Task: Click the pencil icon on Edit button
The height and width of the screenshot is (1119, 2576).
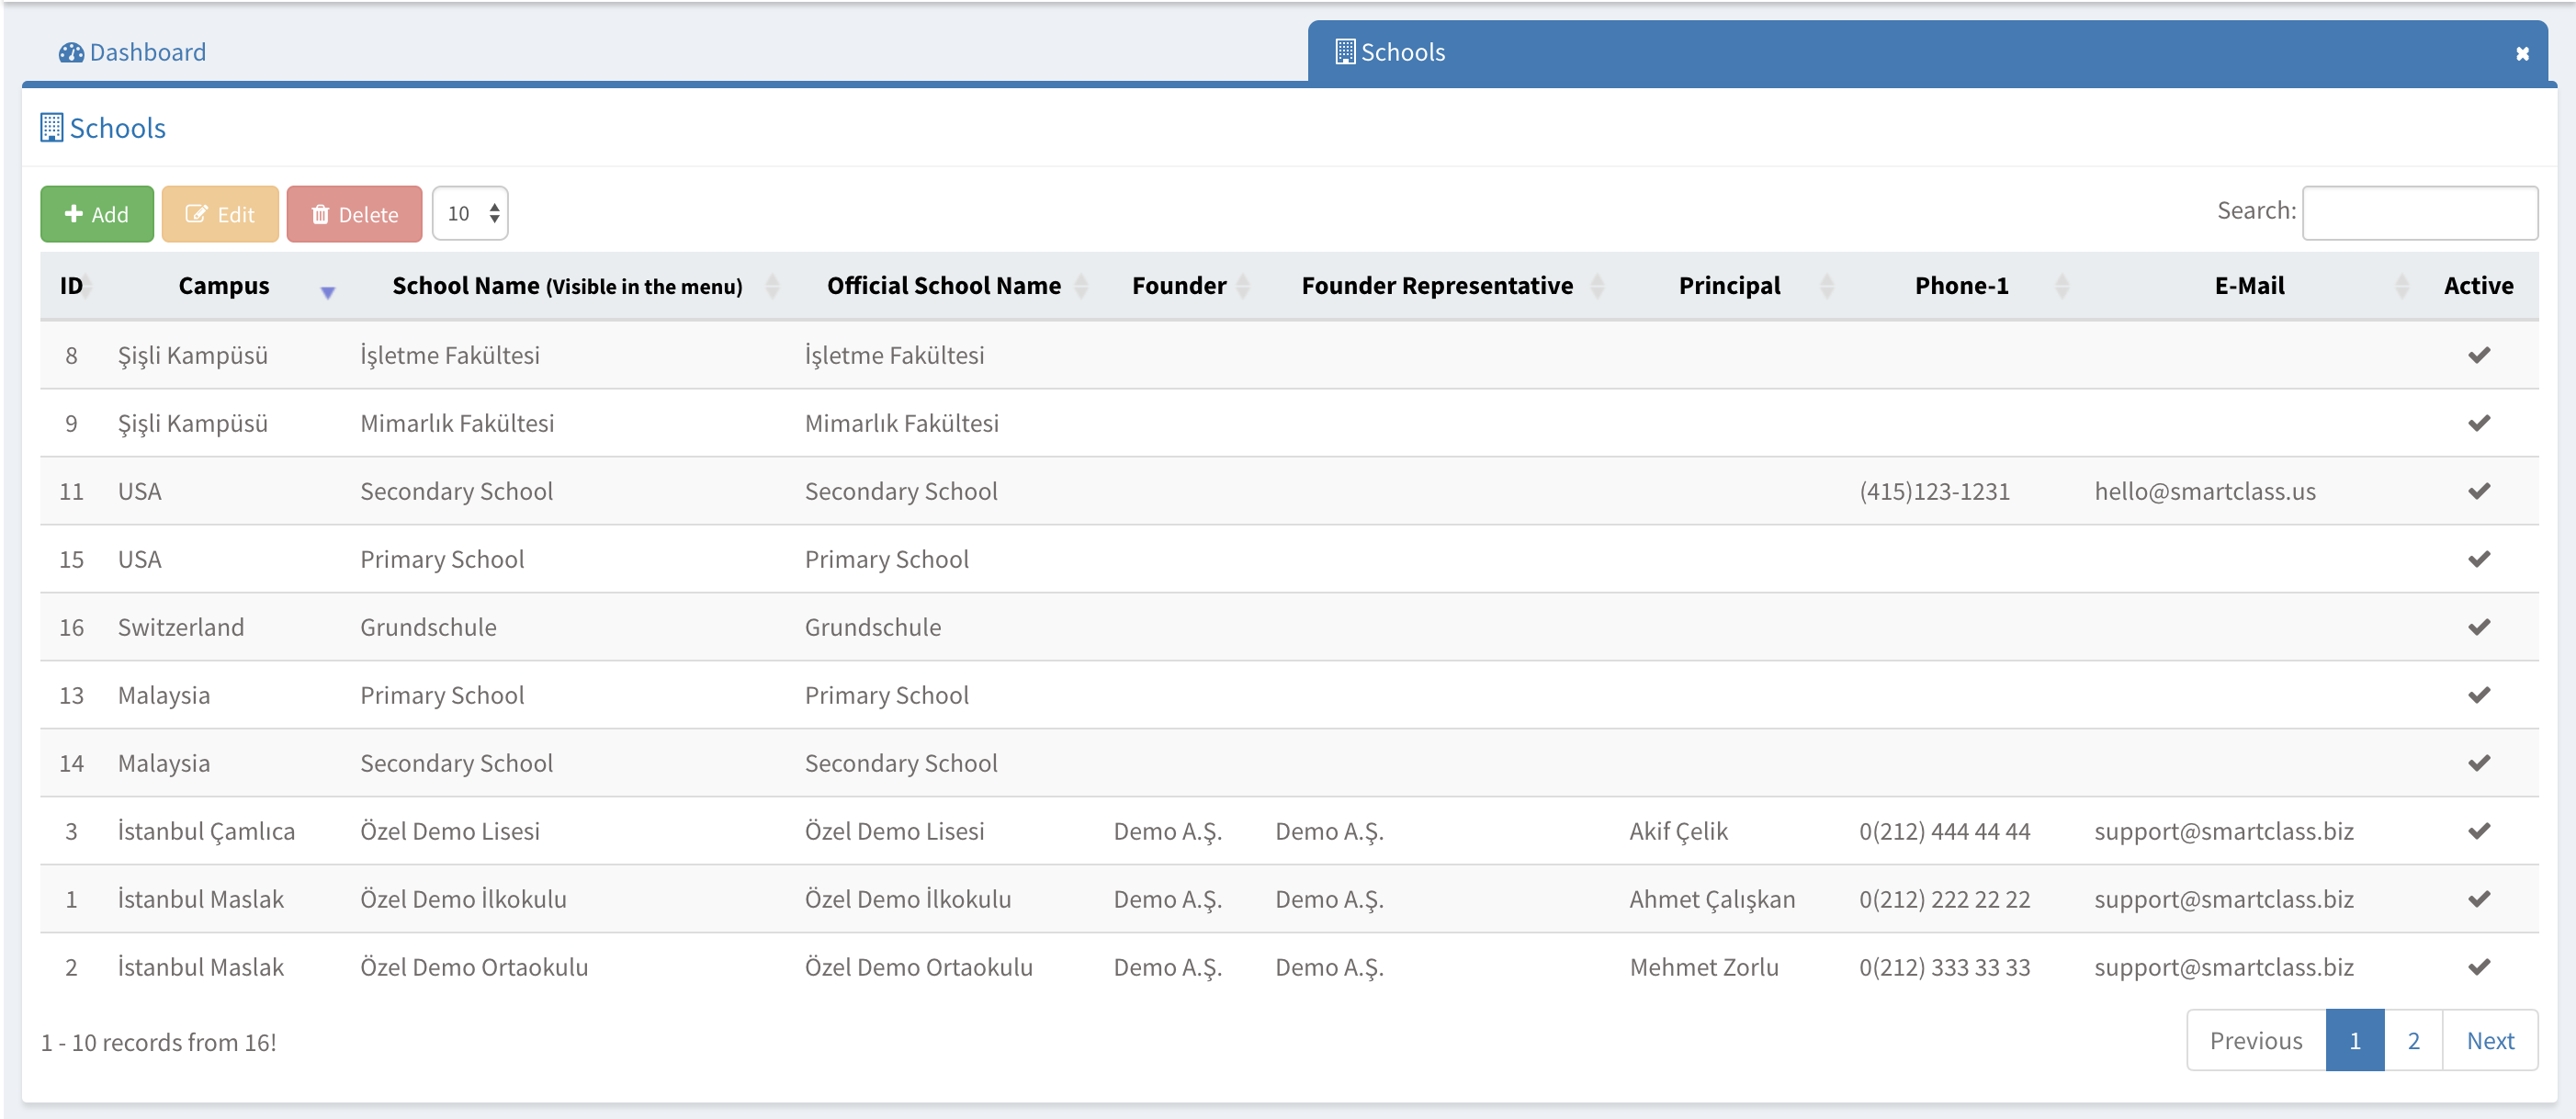Action: [x=196, y=214]
